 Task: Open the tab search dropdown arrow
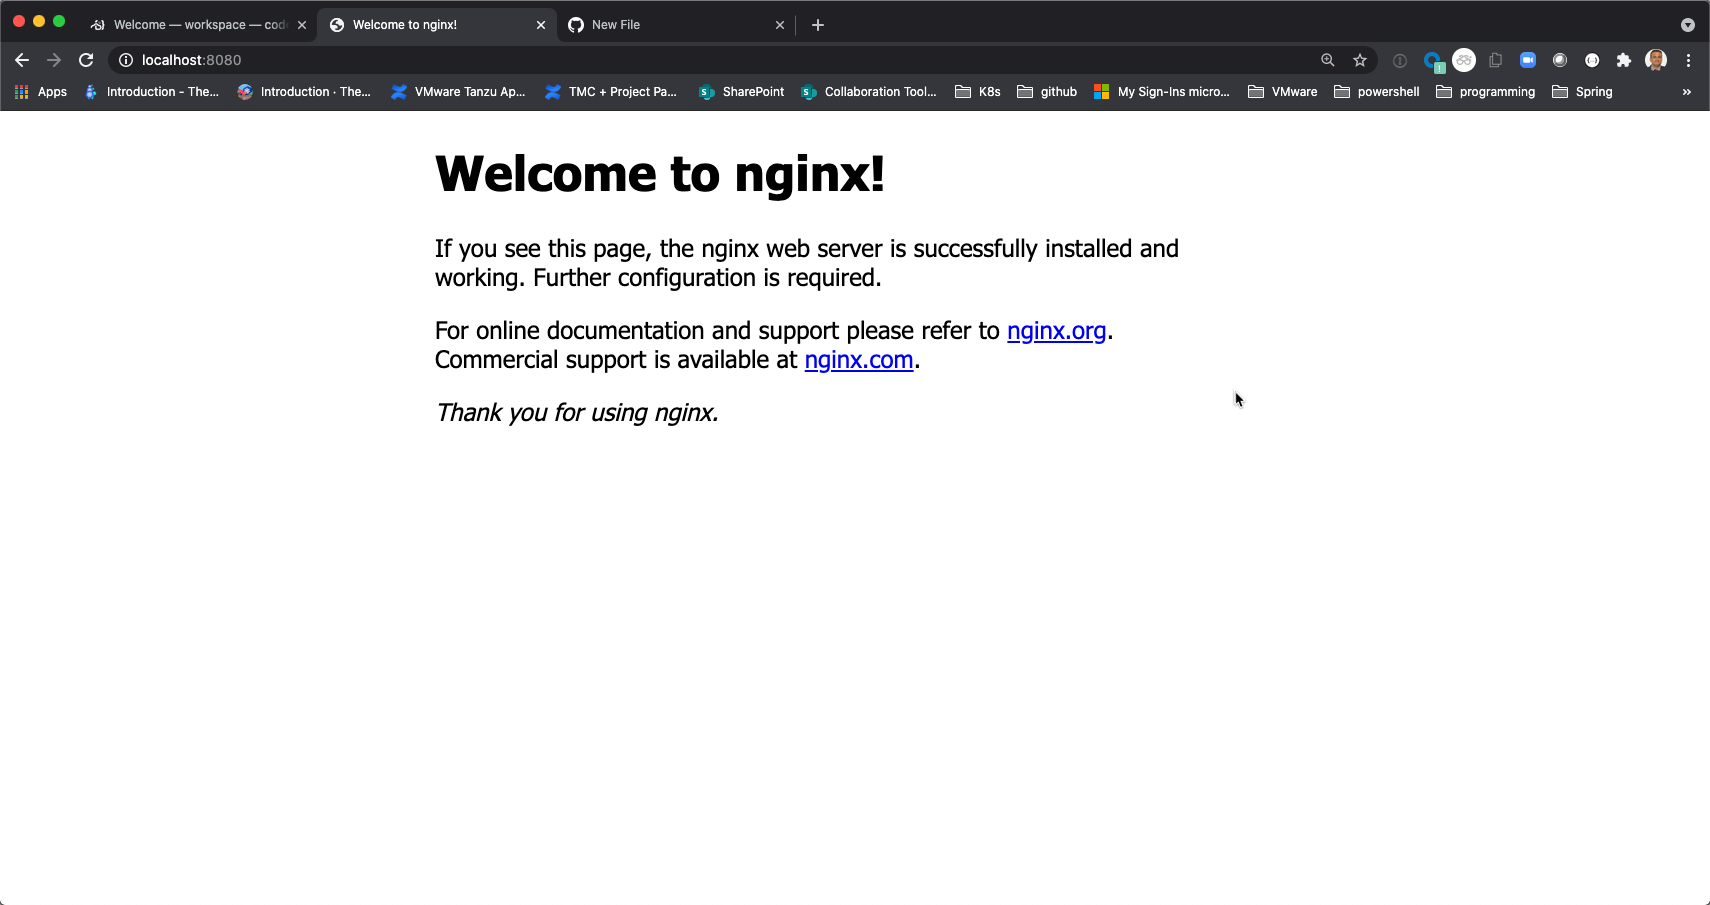tap(1688, 25)
